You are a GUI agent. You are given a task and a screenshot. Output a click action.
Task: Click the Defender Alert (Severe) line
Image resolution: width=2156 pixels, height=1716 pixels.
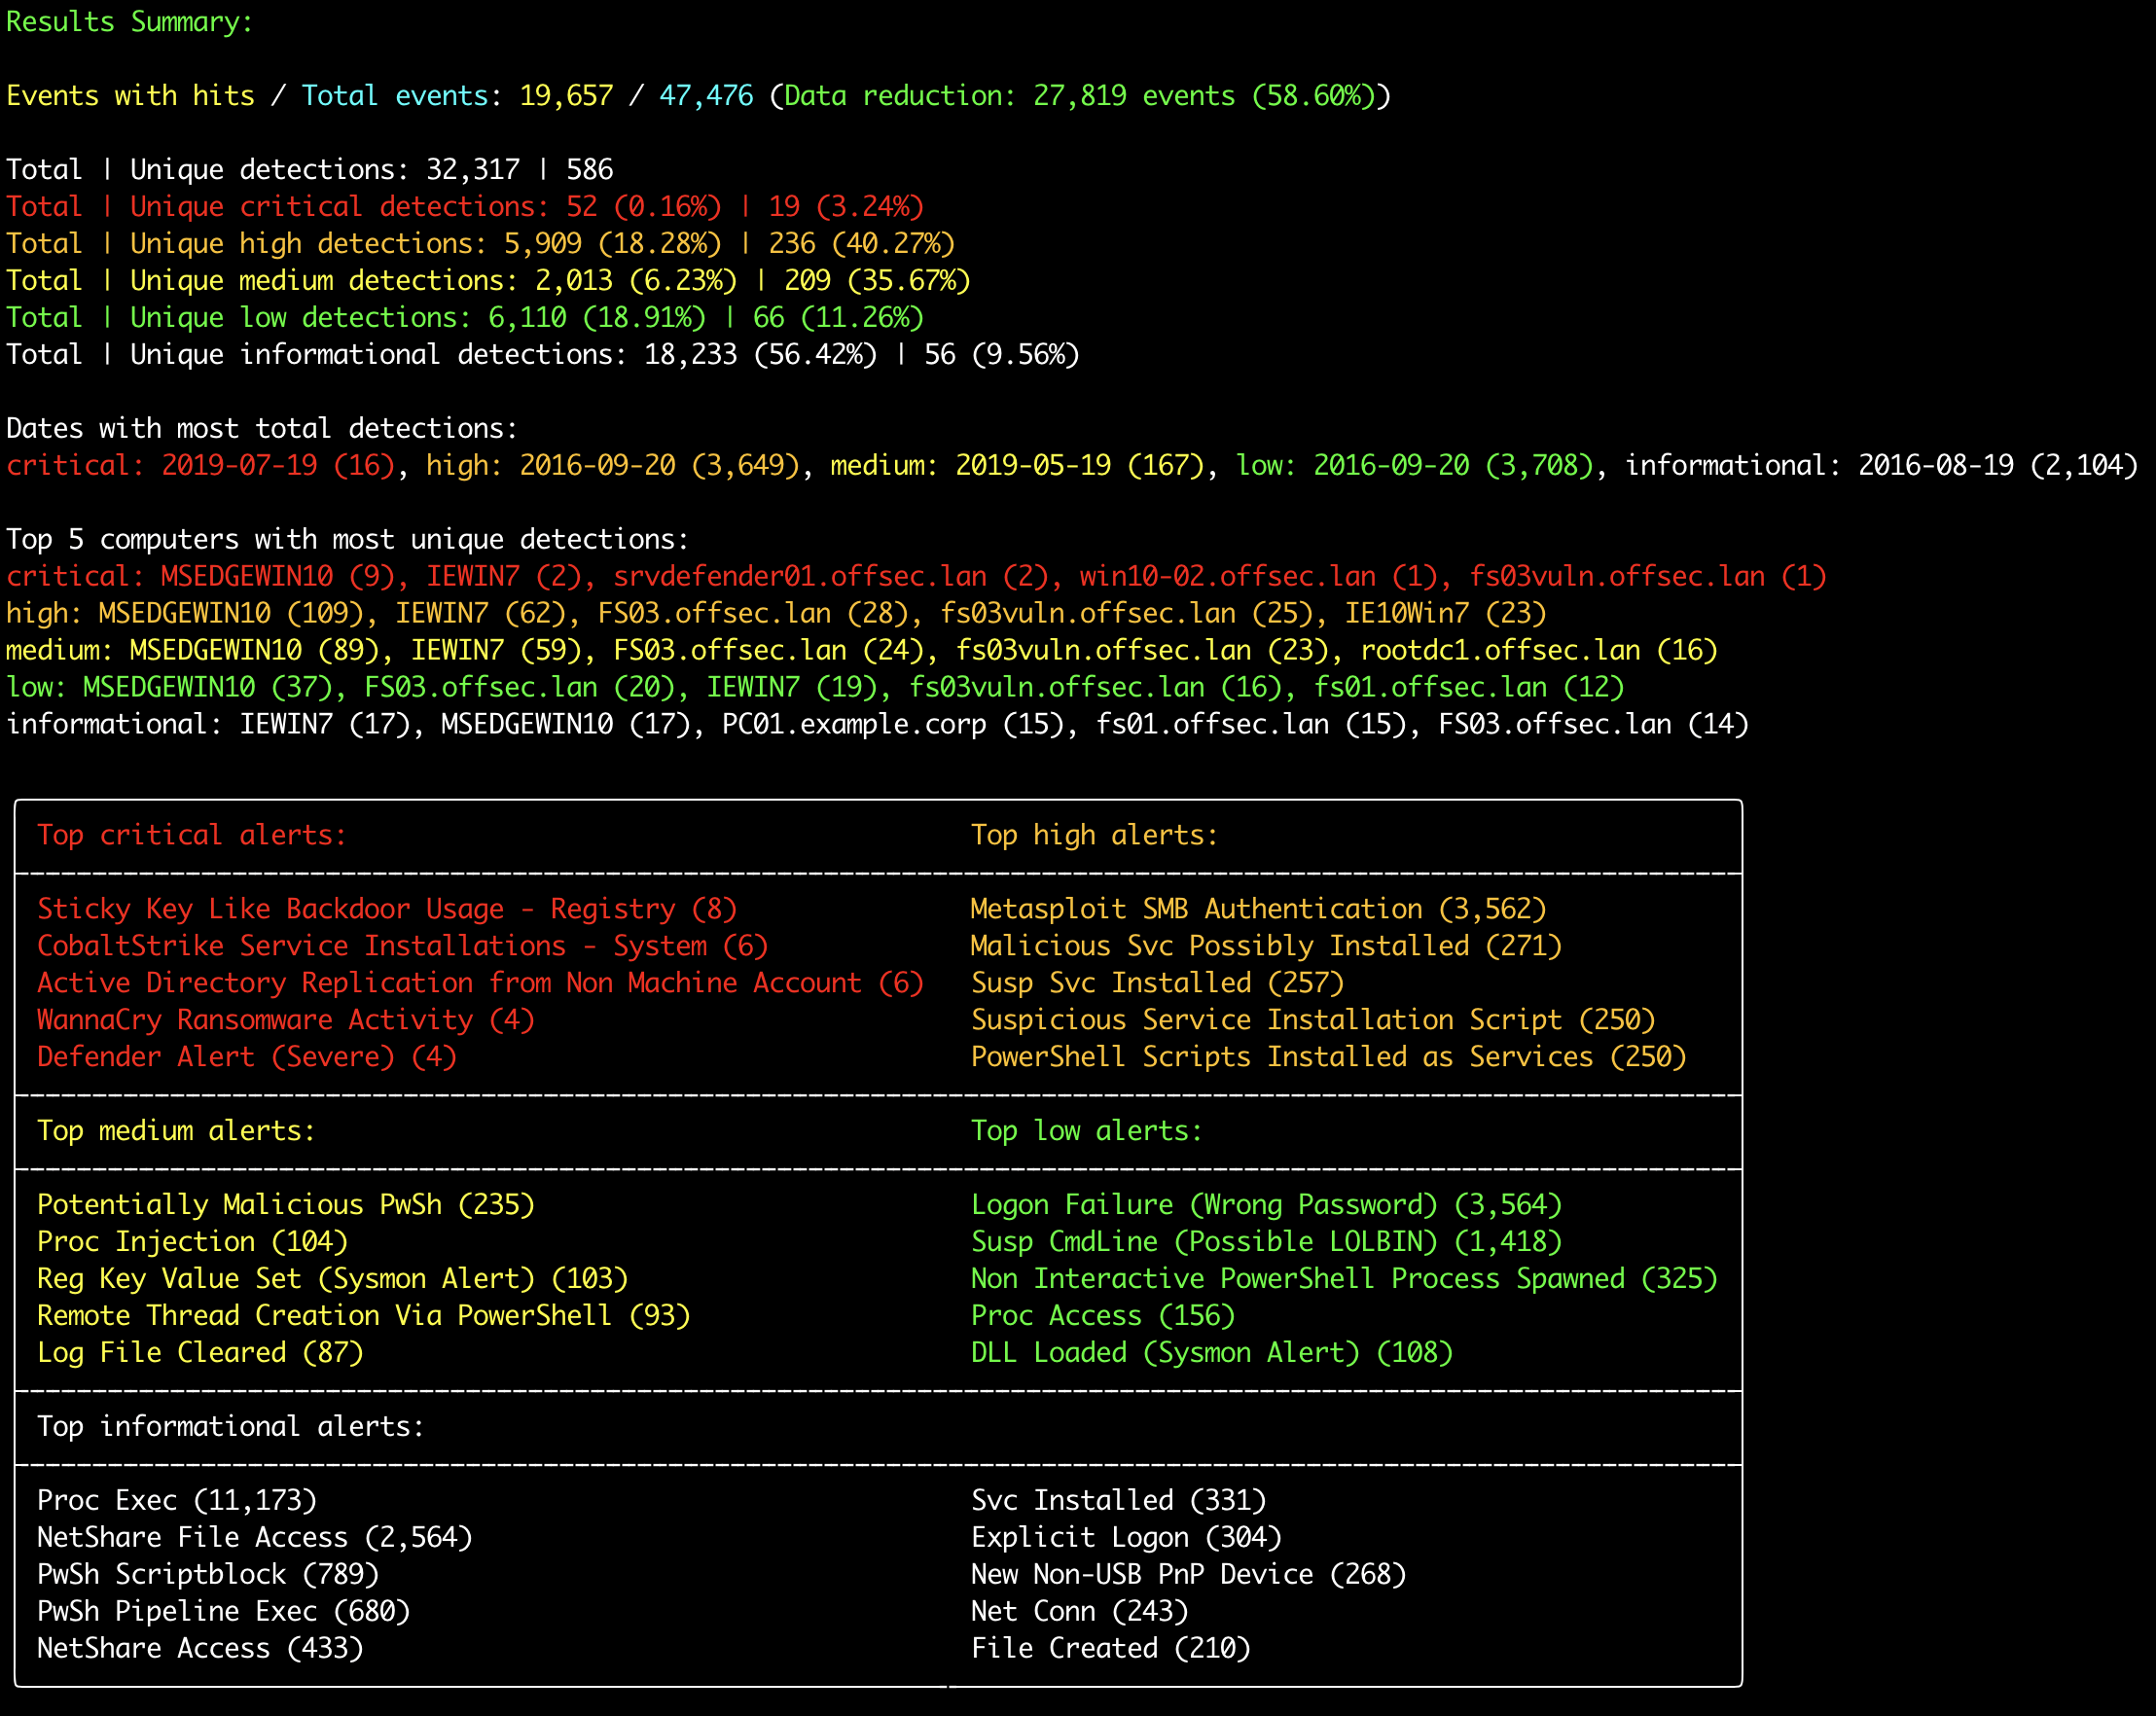(246, 1057)
